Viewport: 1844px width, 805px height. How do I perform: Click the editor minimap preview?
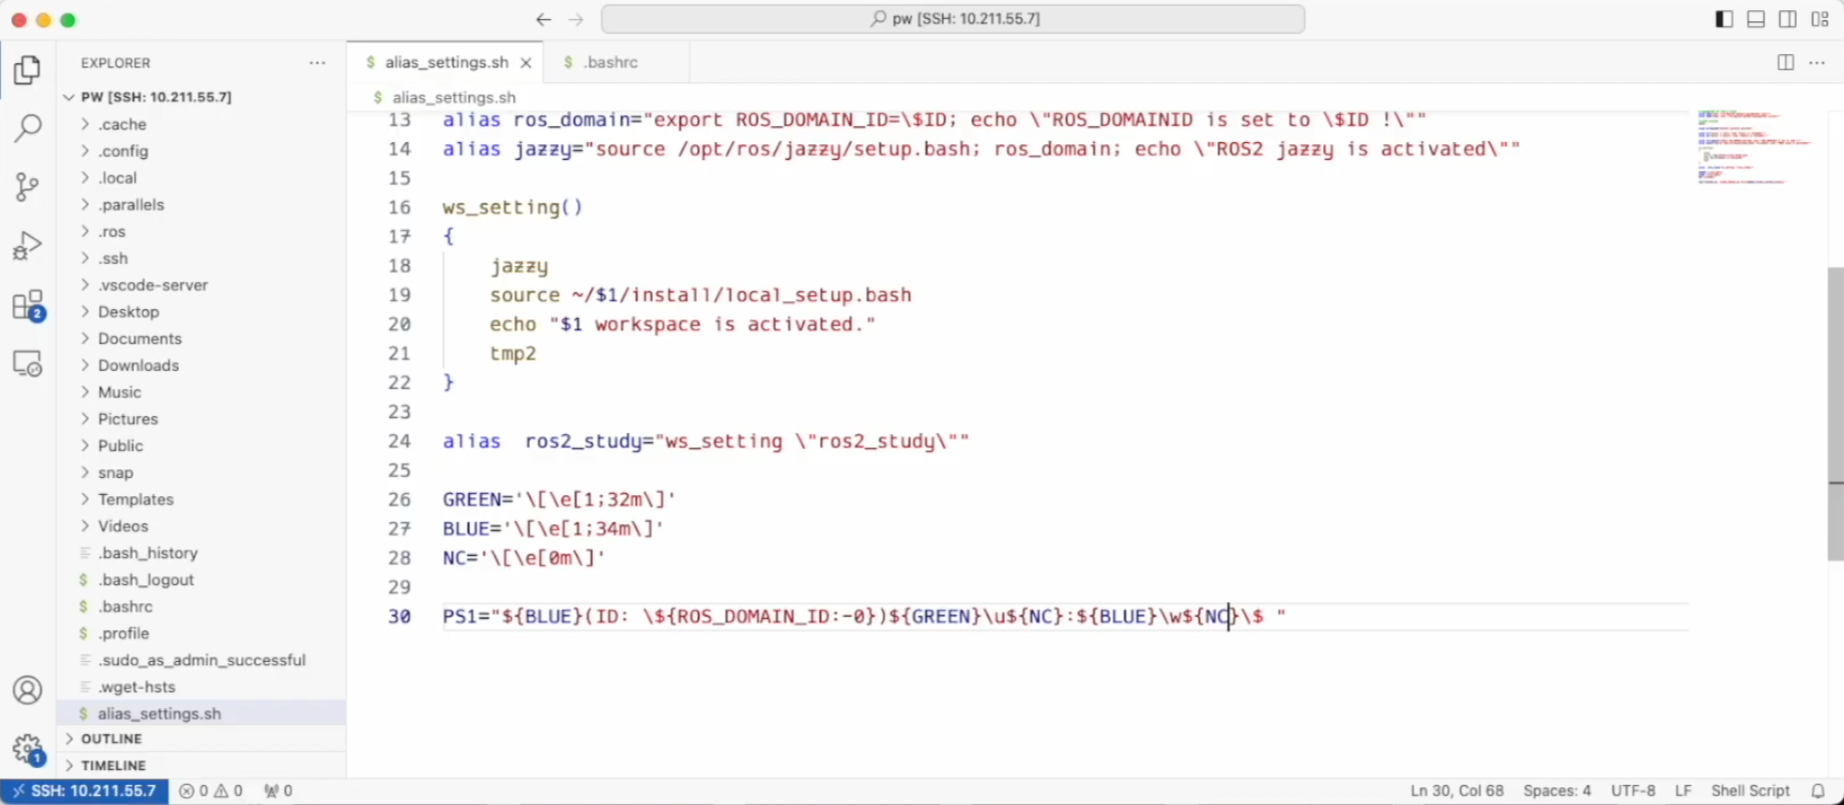(1755, 147)
